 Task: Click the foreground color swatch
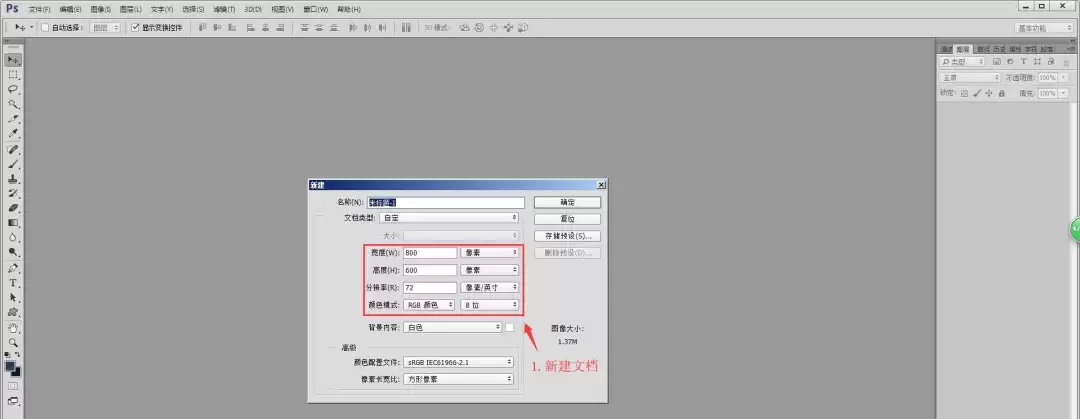[x=10, y=366]
